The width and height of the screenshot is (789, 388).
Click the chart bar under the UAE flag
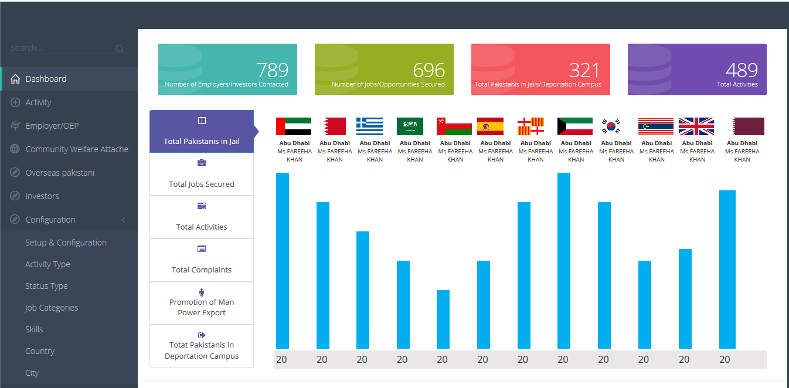(x=282, y=261)
